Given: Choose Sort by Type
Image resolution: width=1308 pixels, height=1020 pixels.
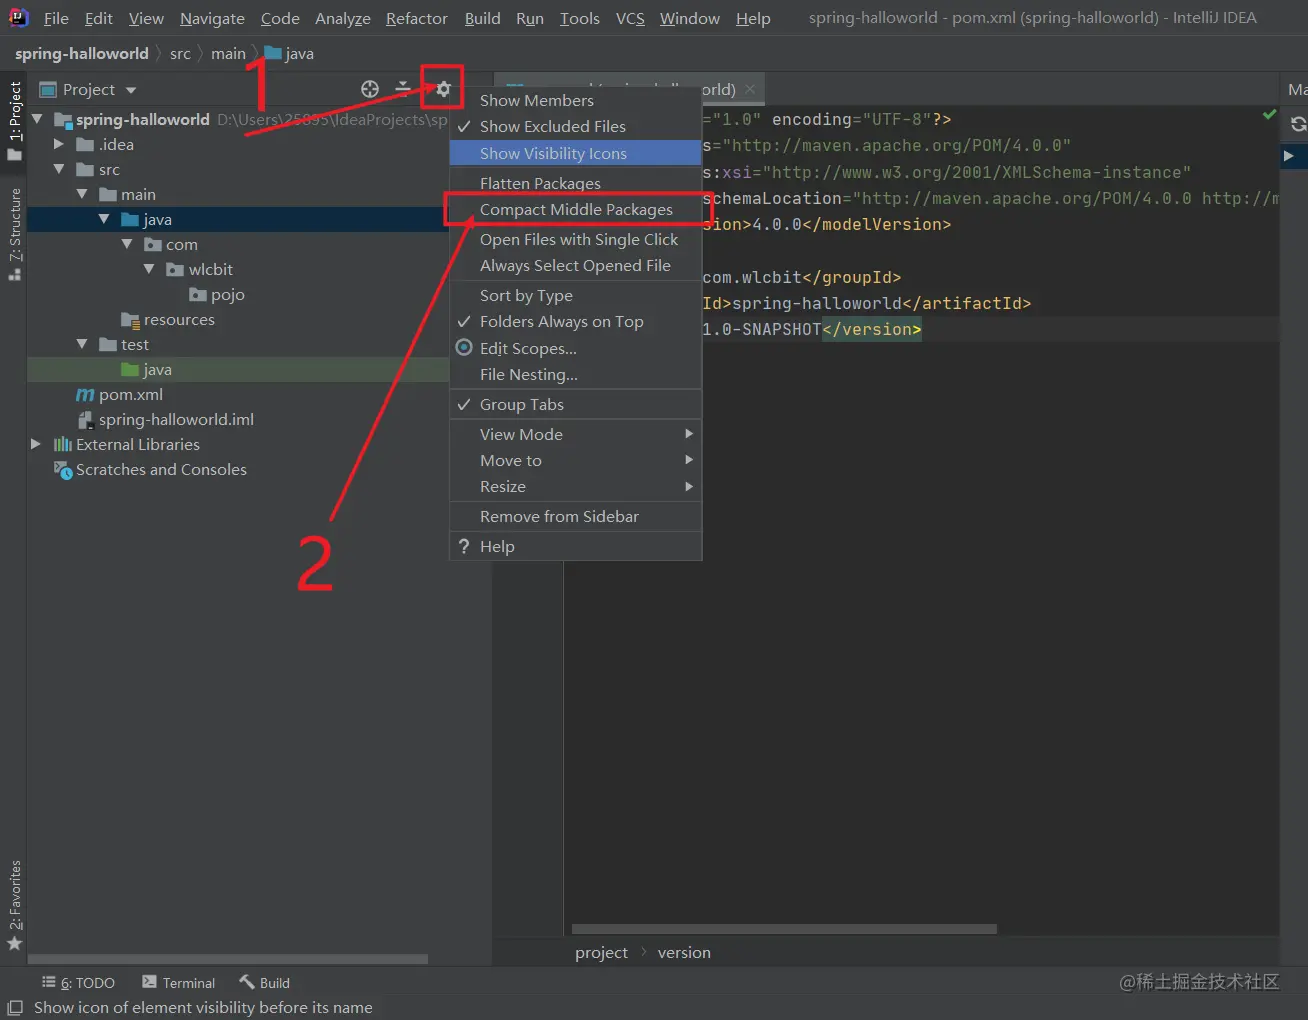Looking at the screenshot, I should [575, 295].
